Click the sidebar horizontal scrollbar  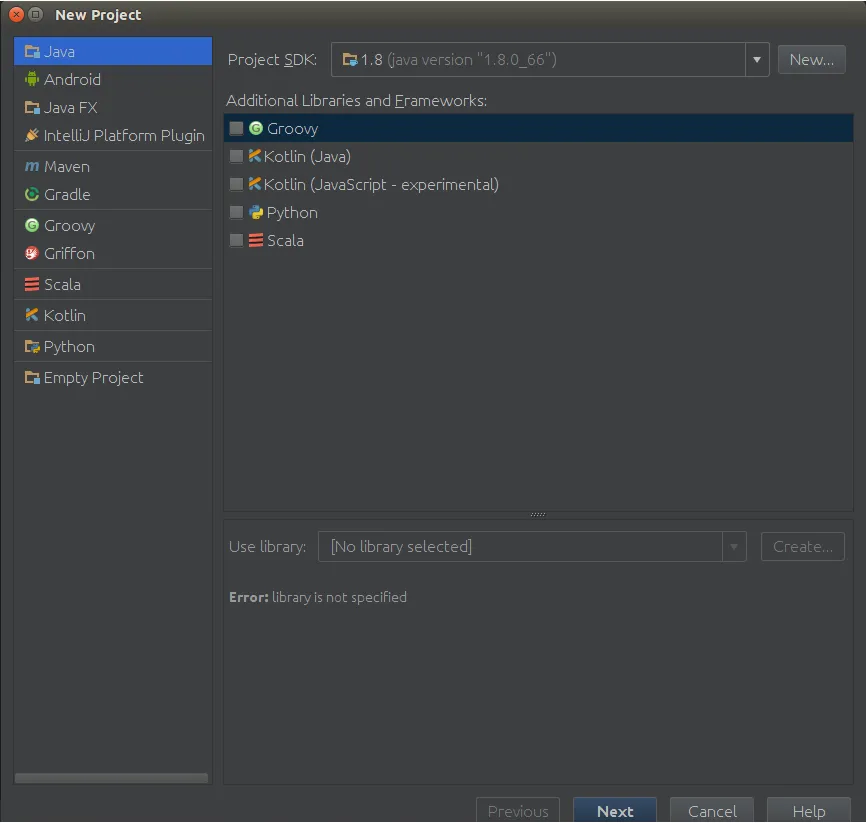click(111, 778)
